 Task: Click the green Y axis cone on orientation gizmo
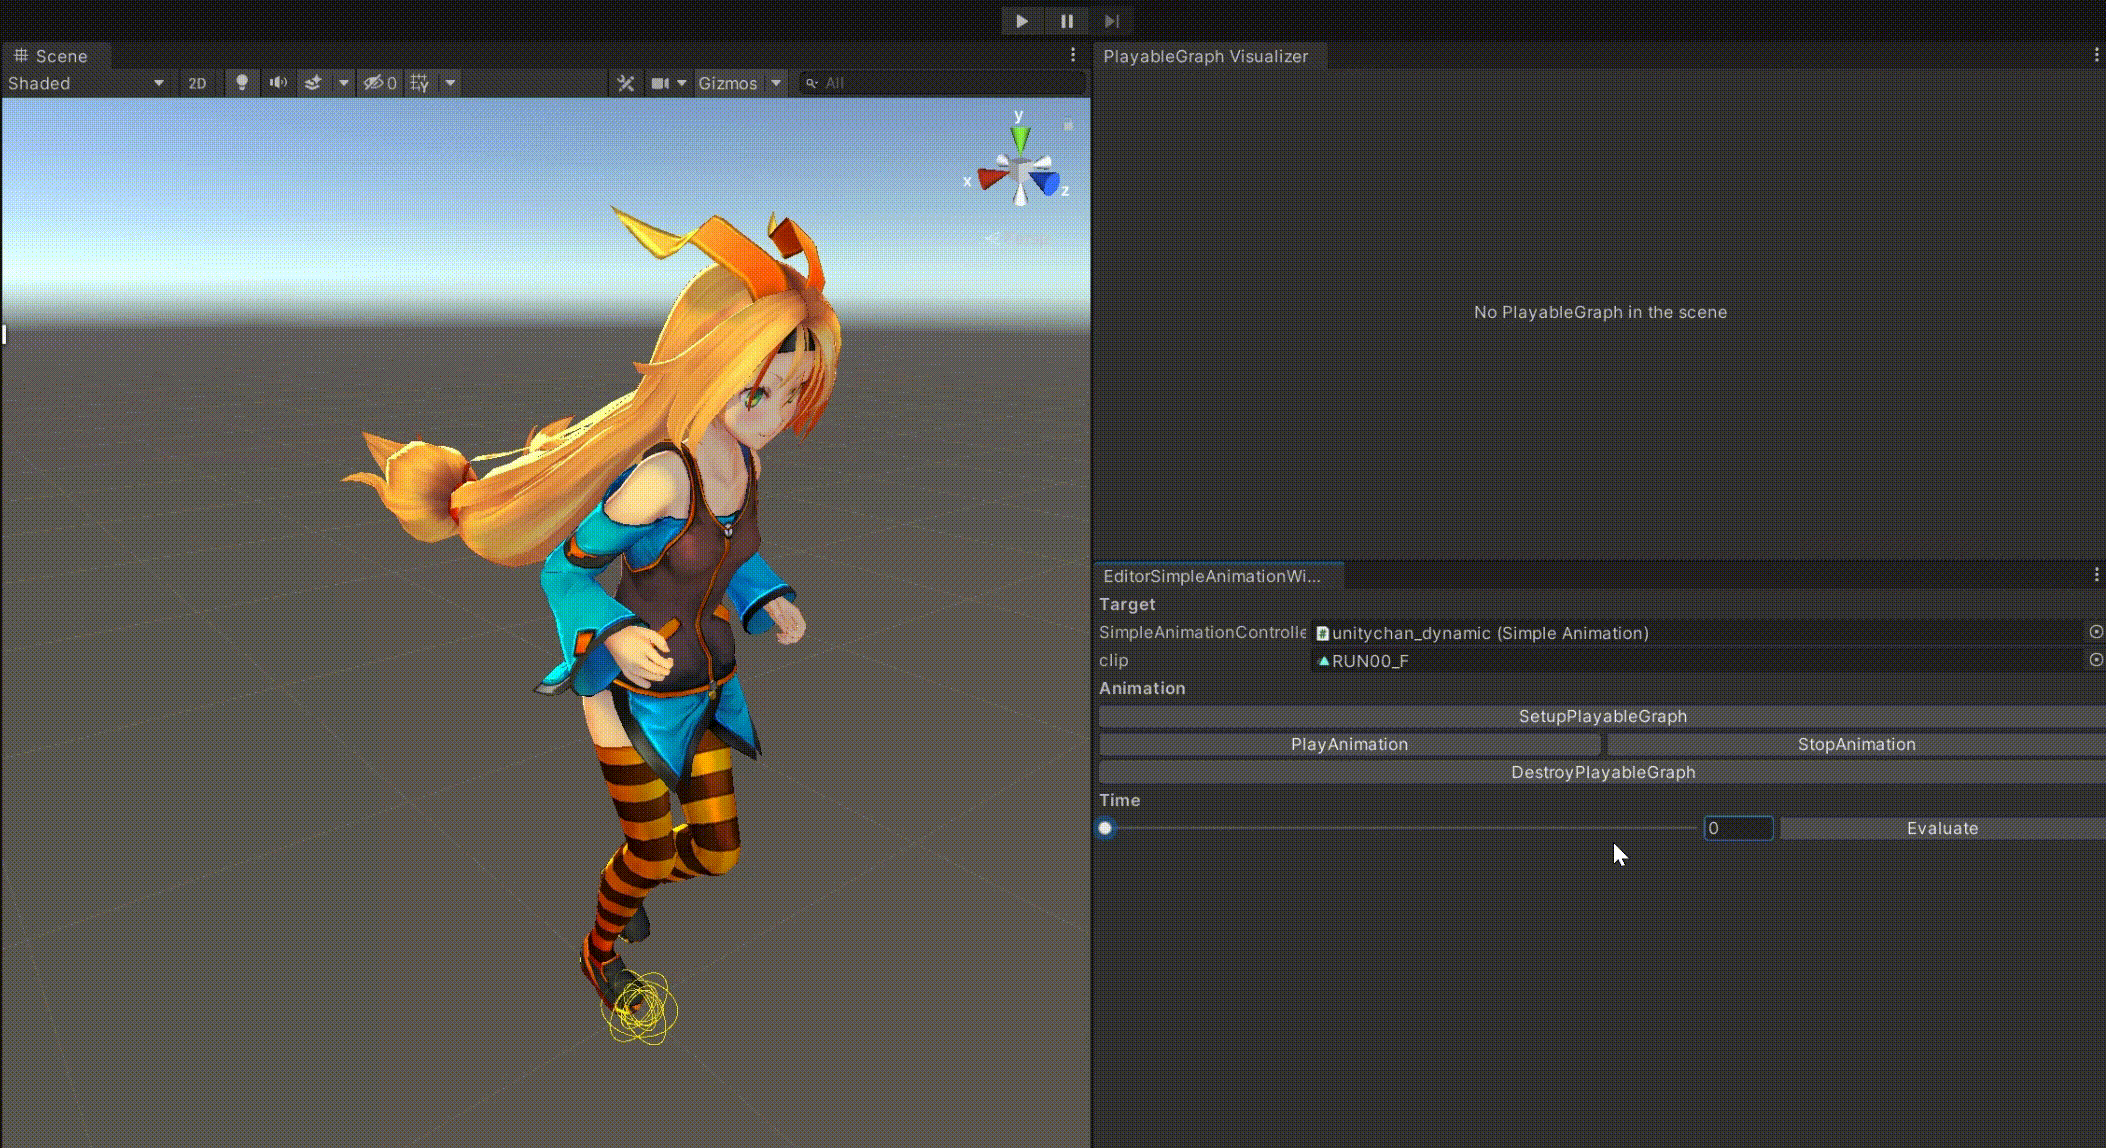[x=1019, y=137]
